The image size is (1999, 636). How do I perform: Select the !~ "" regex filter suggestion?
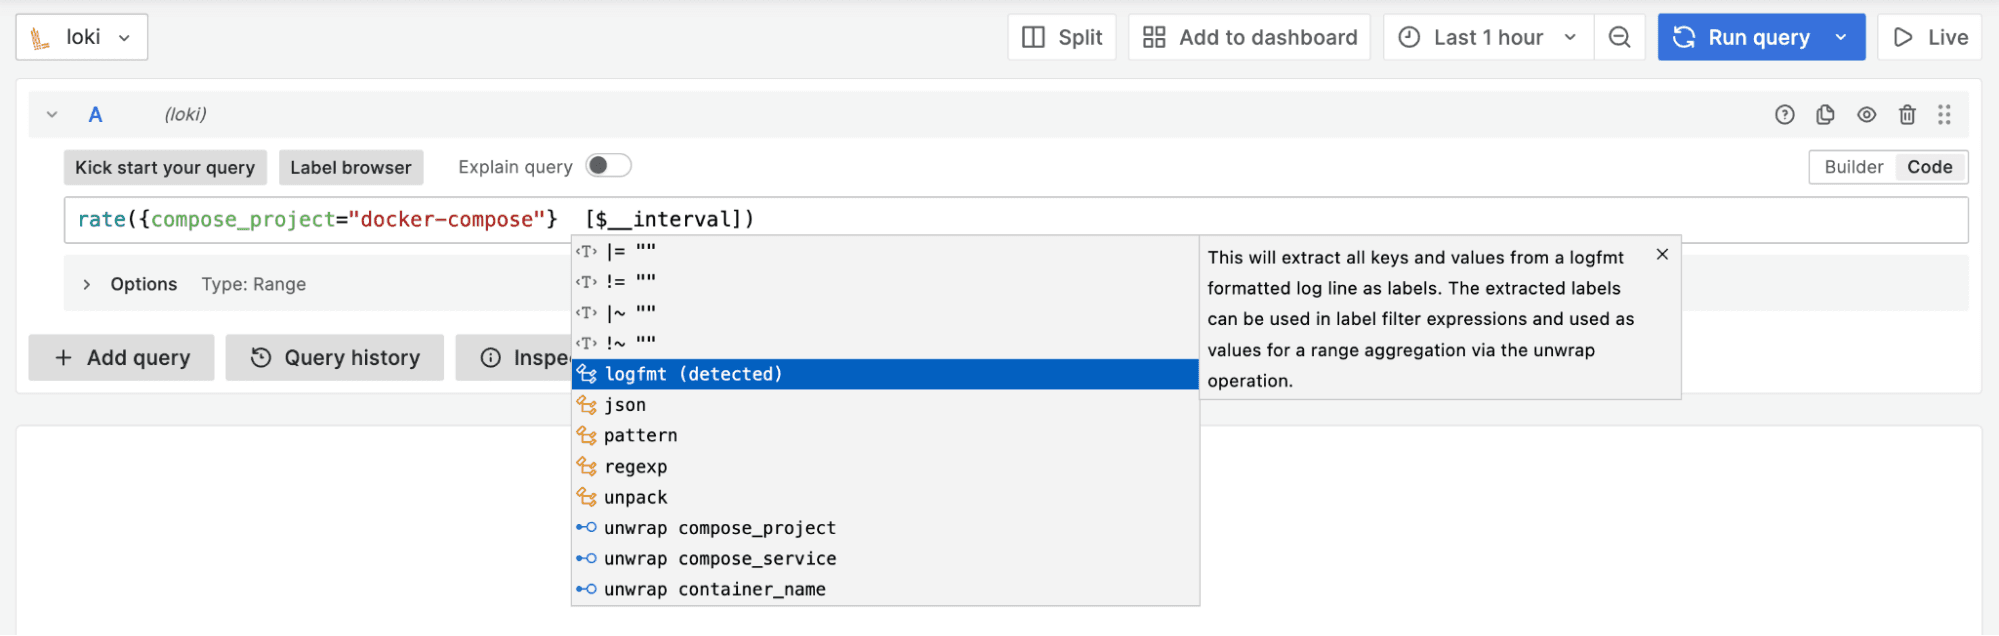(x=885, y=343)
